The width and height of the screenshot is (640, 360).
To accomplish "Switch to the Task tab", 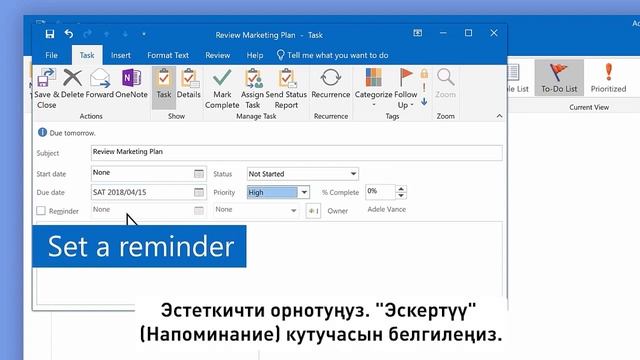I will 87,55.
